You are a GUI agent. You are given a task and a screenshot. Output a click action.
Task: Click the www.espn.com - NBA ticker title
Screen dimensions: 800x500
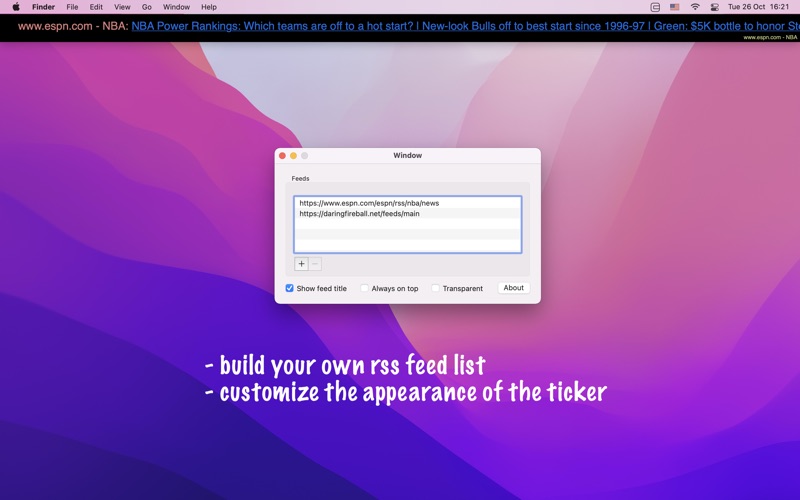coord(73,26)
